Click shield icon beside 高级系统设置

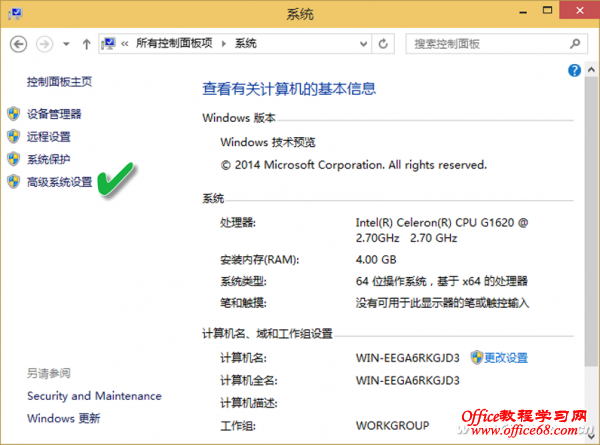[14, 181]
